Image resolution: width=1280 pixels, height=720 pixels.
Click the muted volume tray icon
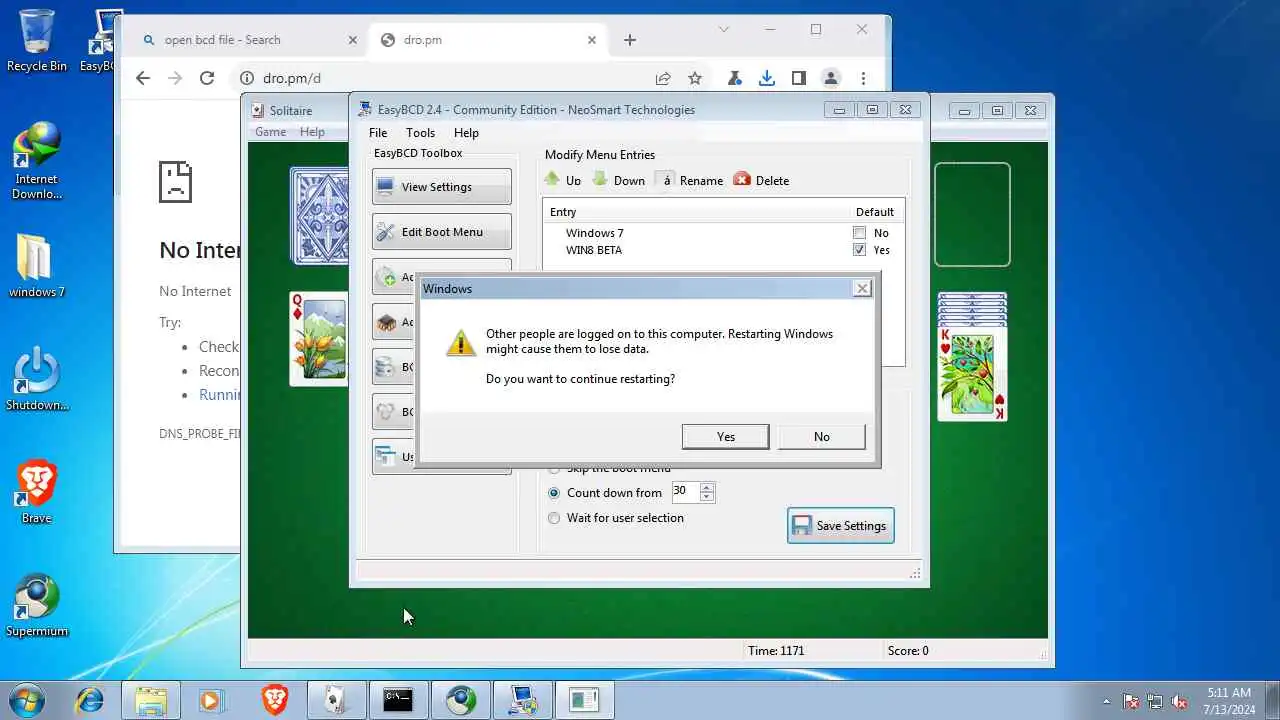pyautogui.click(x=1179, y=701)
